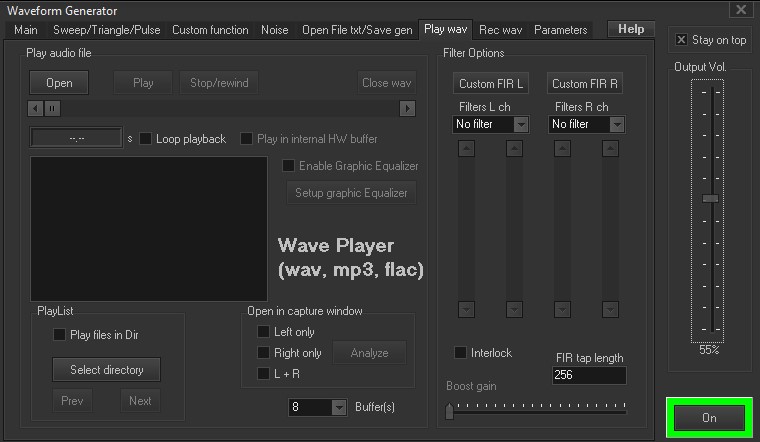
Task: Click the pause icon on the playback bar
Action: tap(52, 109)
